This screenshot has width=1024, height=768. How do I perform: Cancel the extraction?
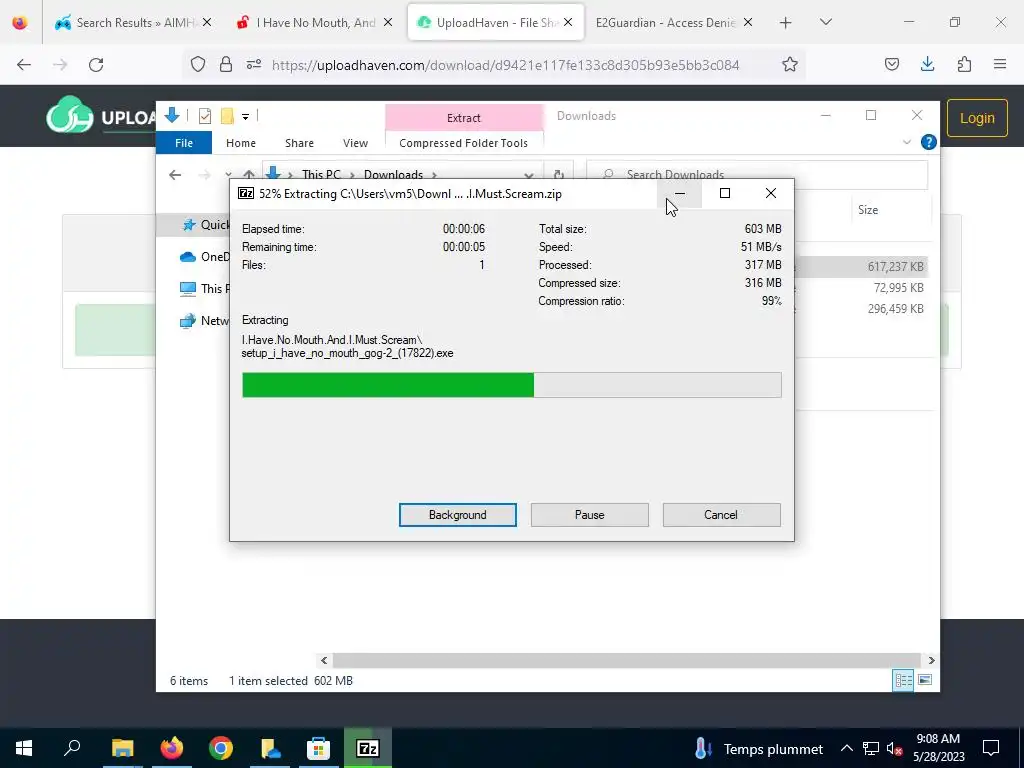(x=721, y=515)
